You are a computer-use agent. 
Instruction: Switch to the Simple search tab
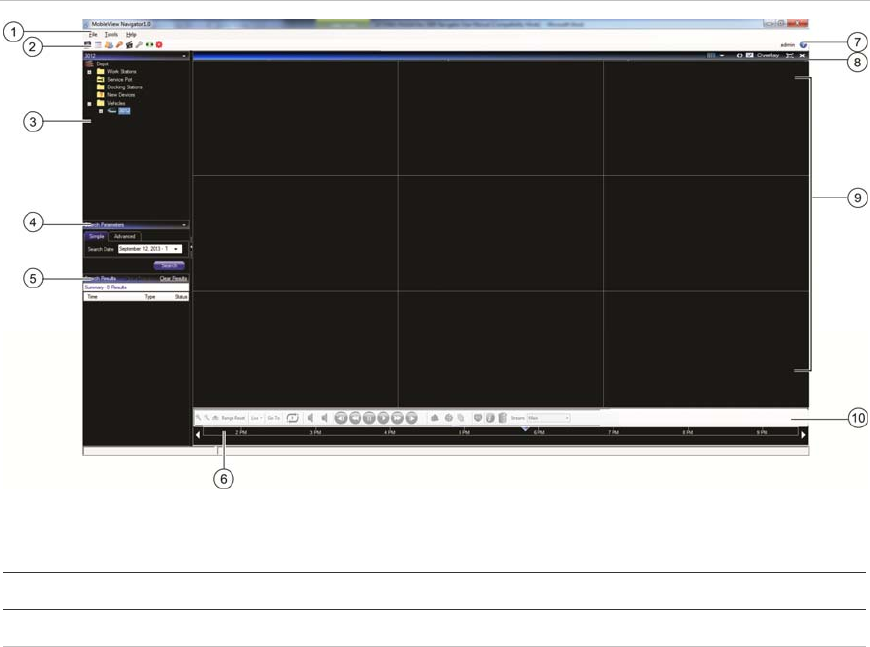pyautogui.click(x=97, y=236)
